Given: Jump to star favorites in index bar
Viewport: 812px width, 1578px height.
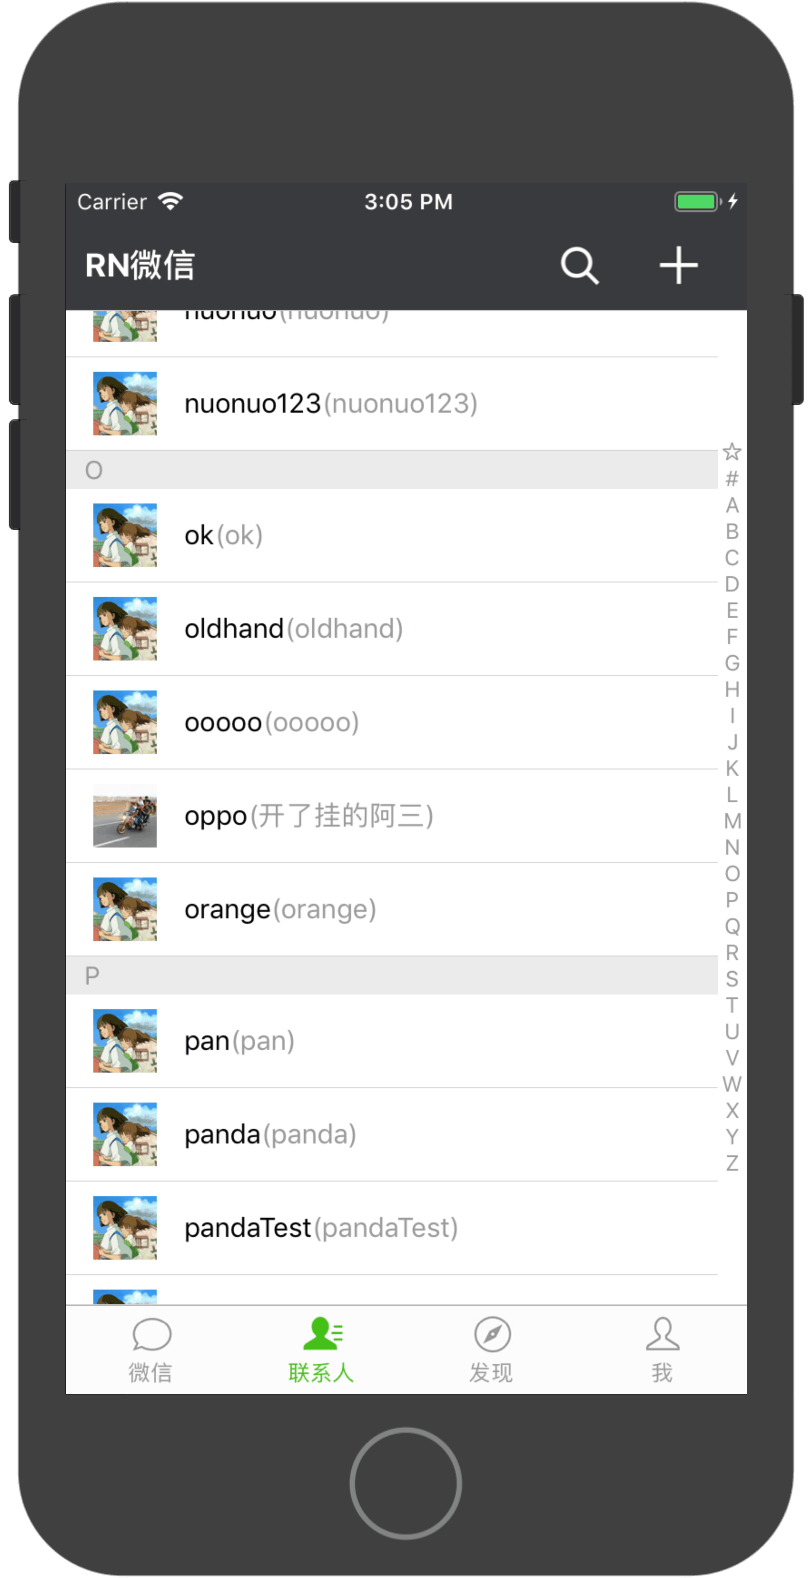Looking at the screenshot, I should [732, 452].
